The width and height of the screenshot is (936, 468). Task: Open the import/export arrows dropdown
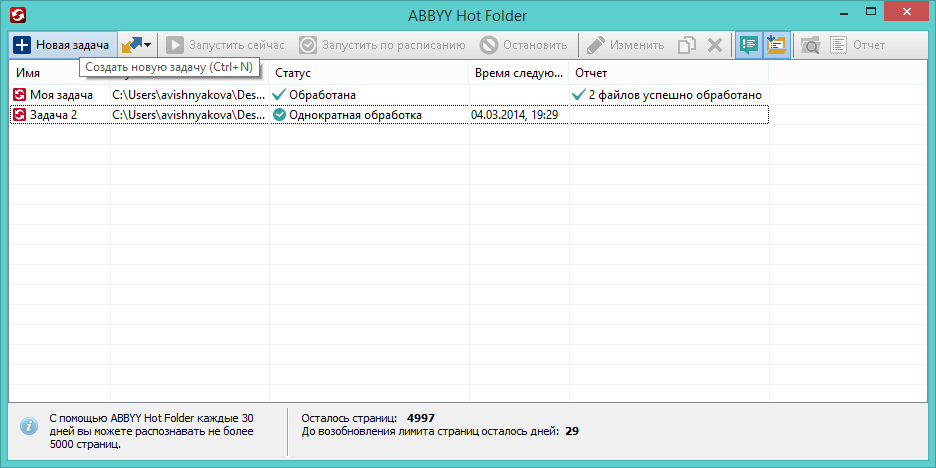click(136, 45)
